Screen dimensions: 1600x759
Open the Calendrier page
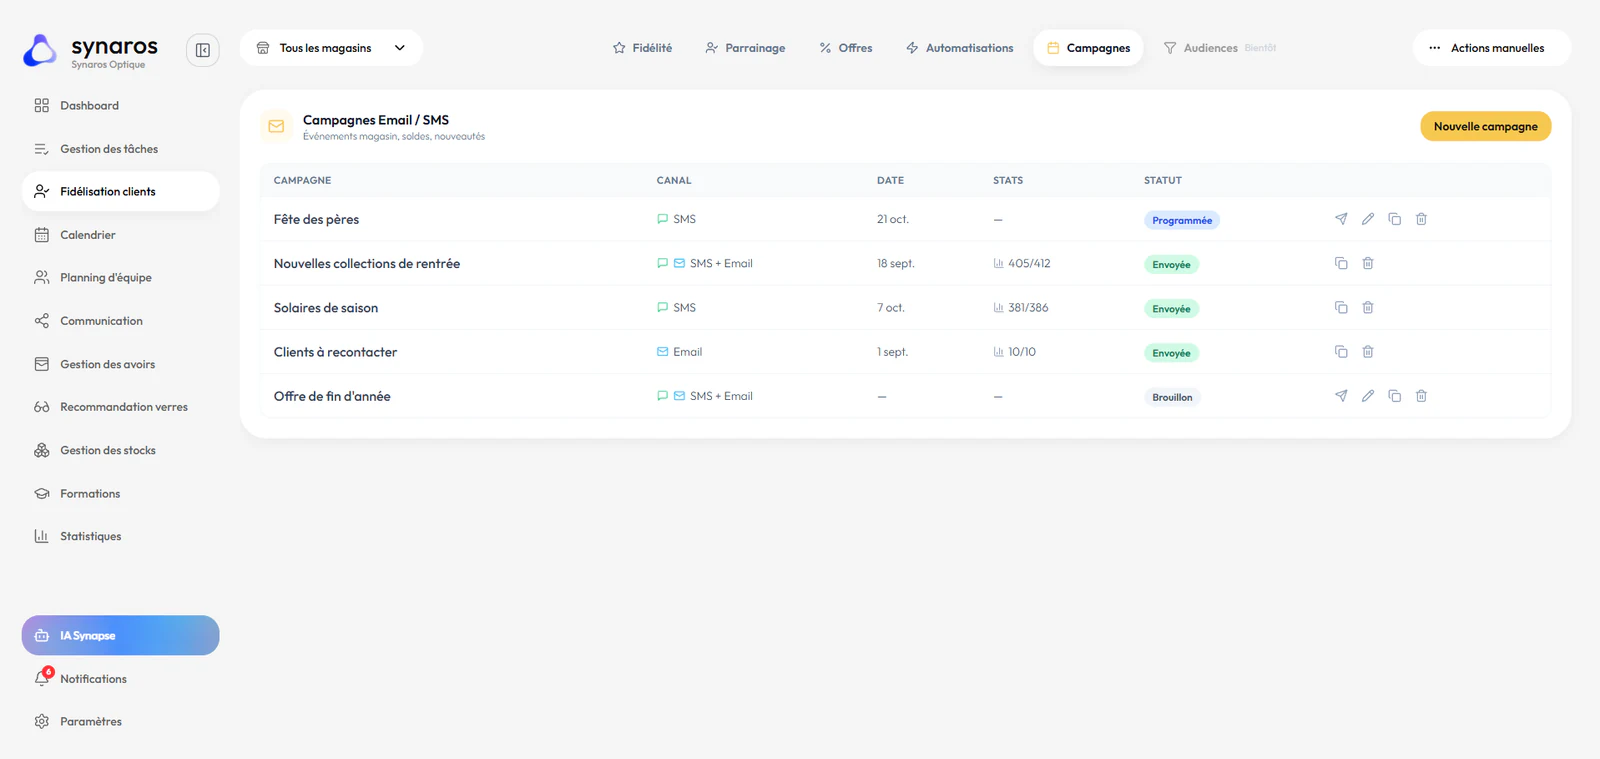click(x=120, y=235)
